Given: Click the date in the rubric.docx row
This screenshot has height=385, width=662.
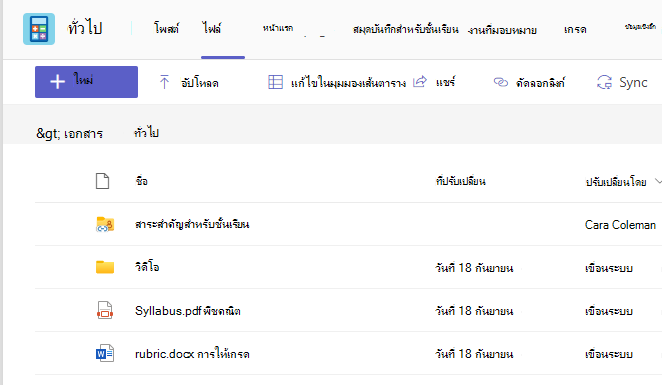Looking at the screenshot, I should coord(474,354).
